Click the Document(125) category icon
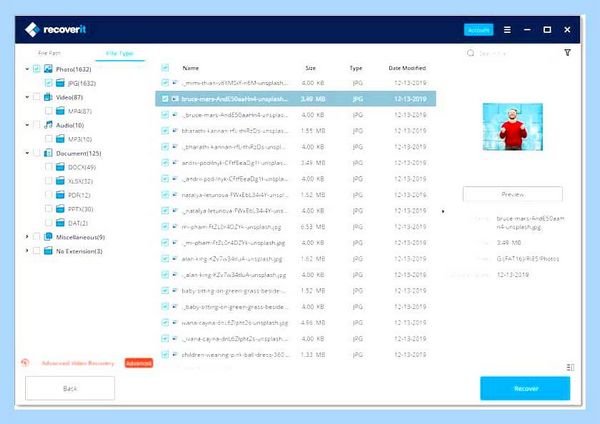 coord(48,153)
